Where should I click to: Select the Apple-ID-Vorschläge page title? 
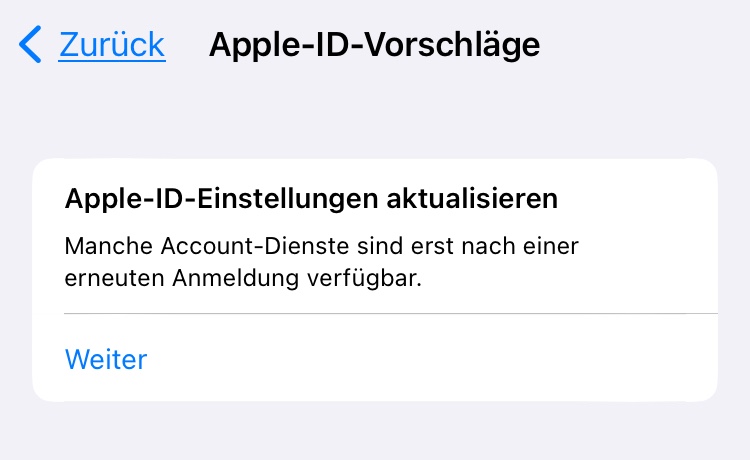click(x=375, y=45)
